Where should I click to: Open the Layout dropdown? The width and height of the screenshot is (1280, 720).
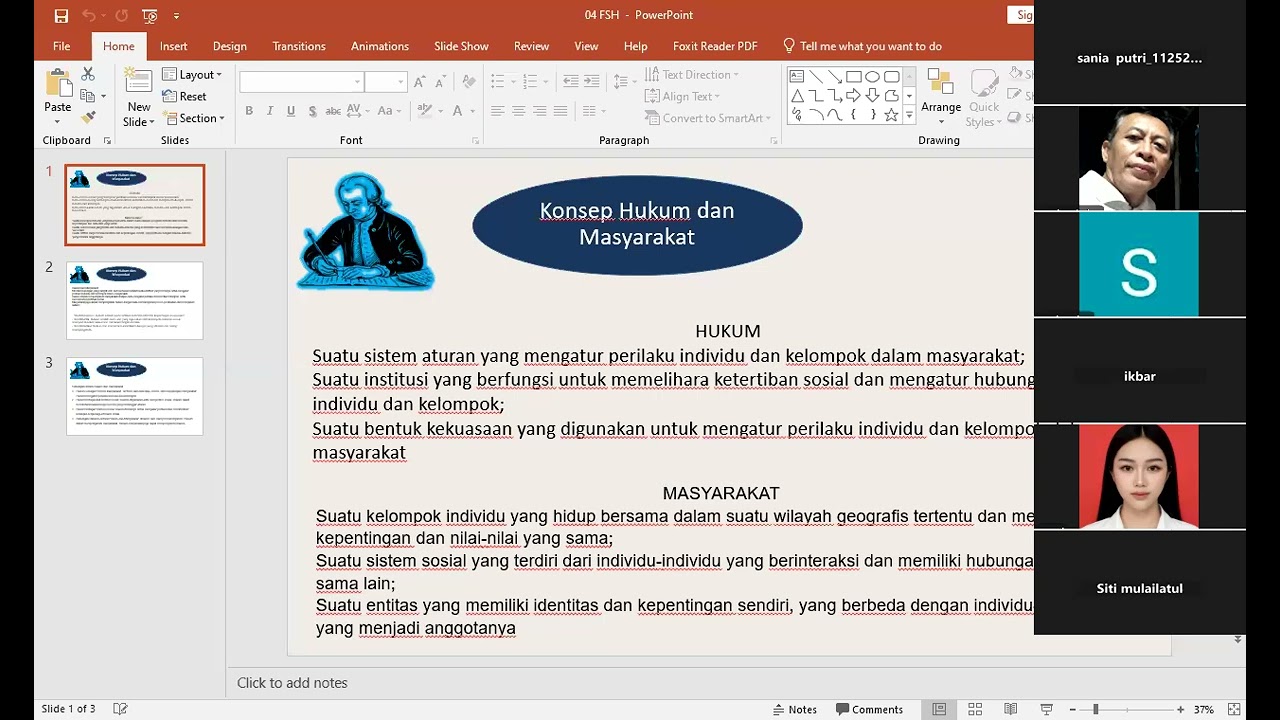click(x=192, y=74)
